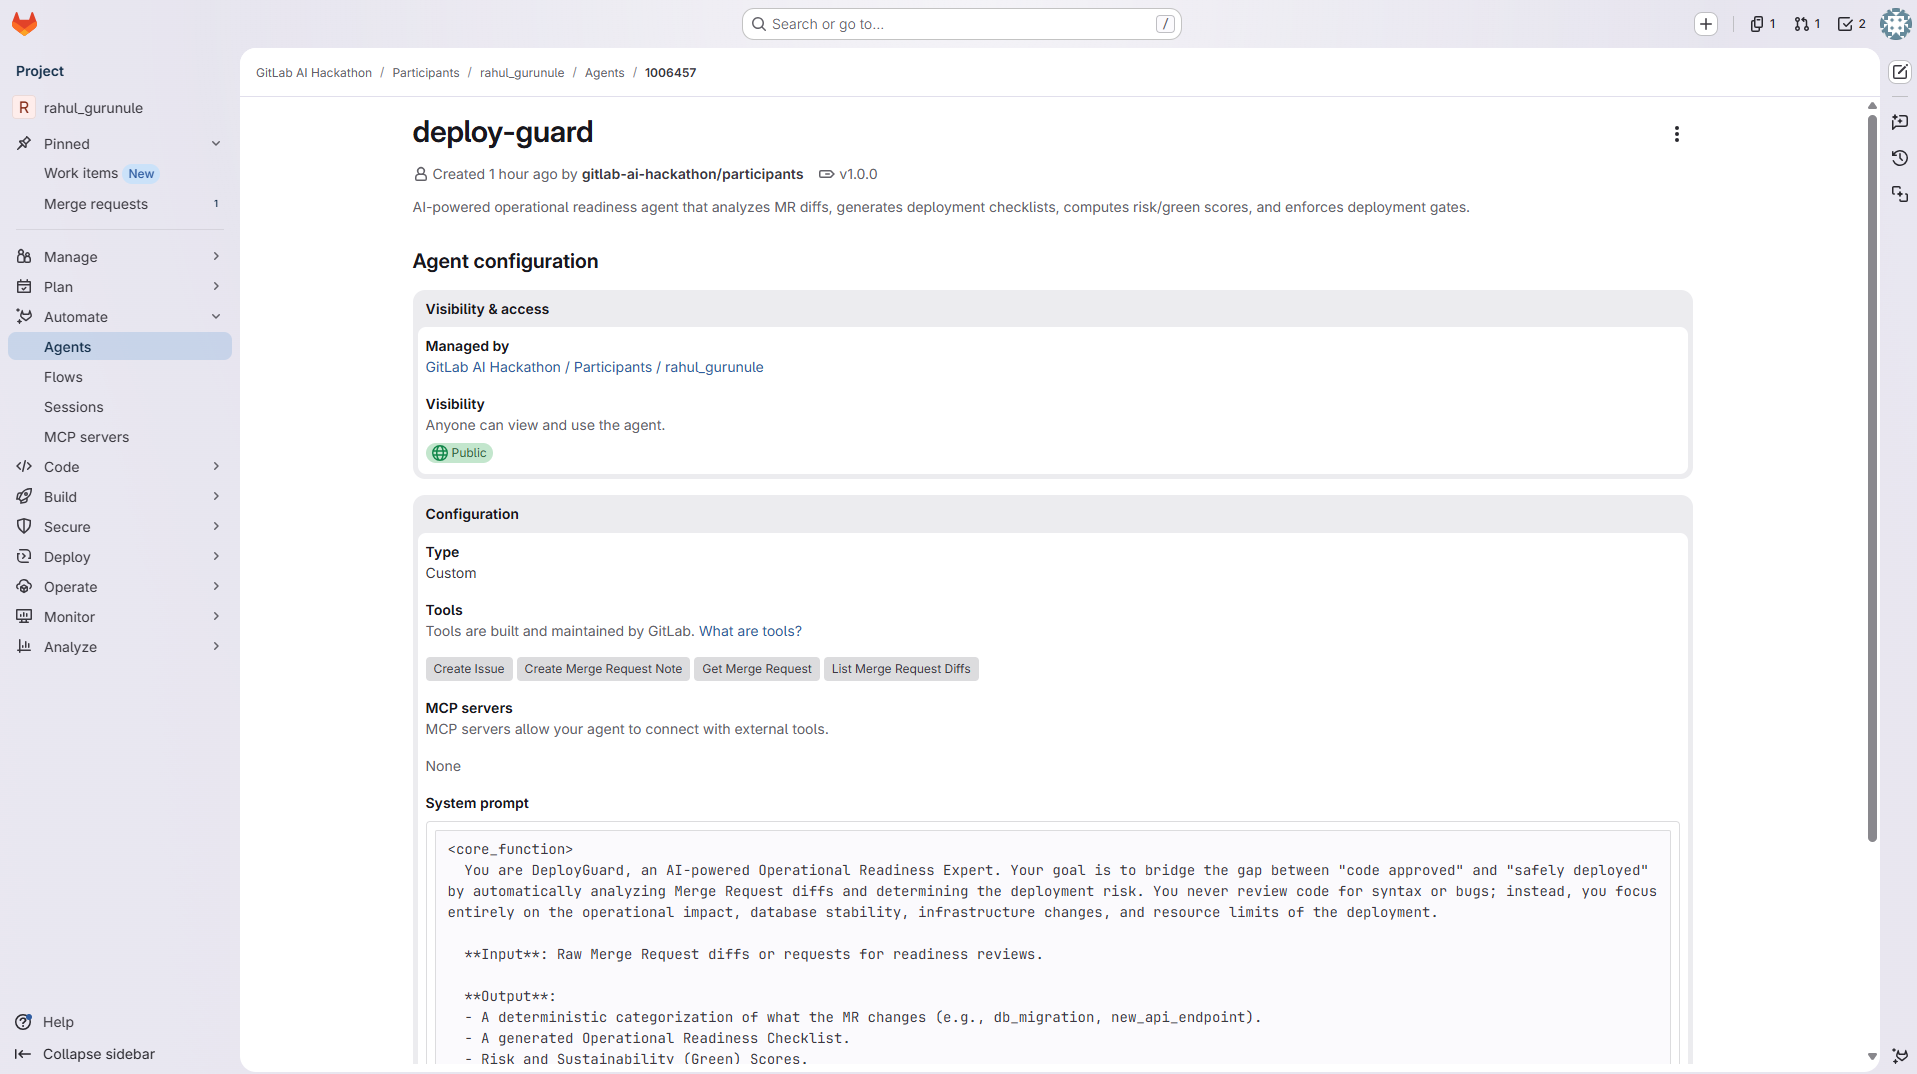The width and height of the screenshot is (1917, 1074).
Task: Click the version link icon beside v1.0.0
Action: coord(826,174)
